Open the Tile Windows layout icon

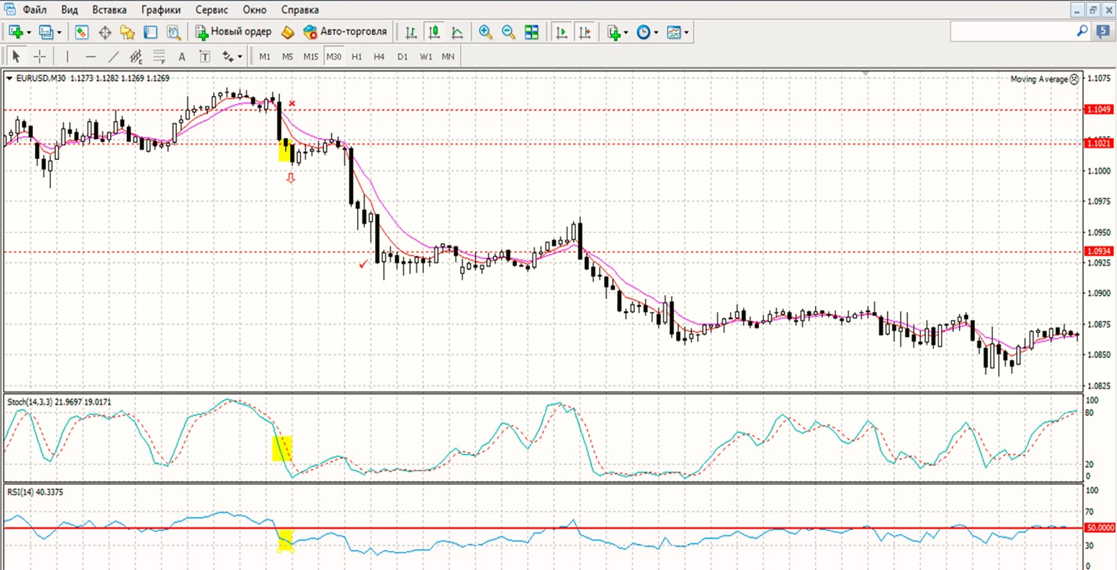(532, 32)
